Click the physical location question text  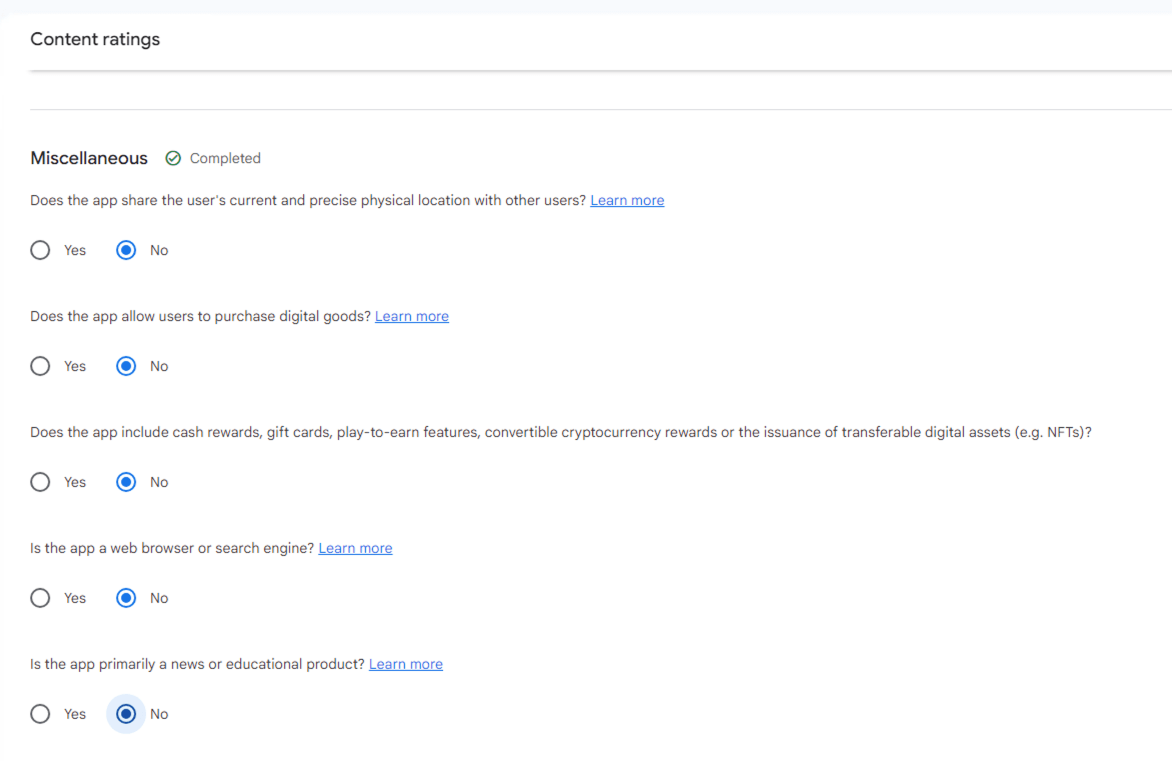[308, 200]
